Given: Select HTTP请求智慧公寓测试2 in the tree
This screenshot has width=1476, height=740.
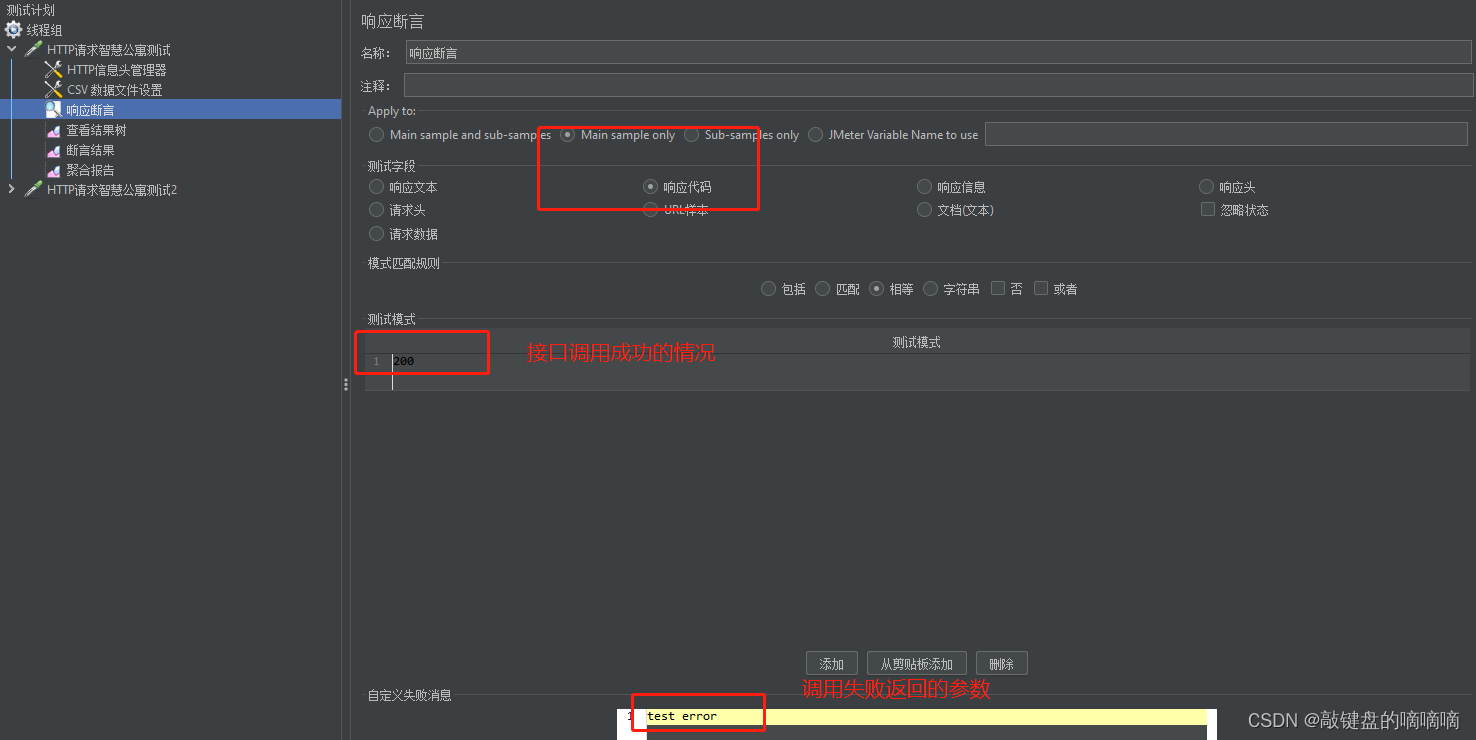Looking at the screenshot, I should tap(112, 190).
